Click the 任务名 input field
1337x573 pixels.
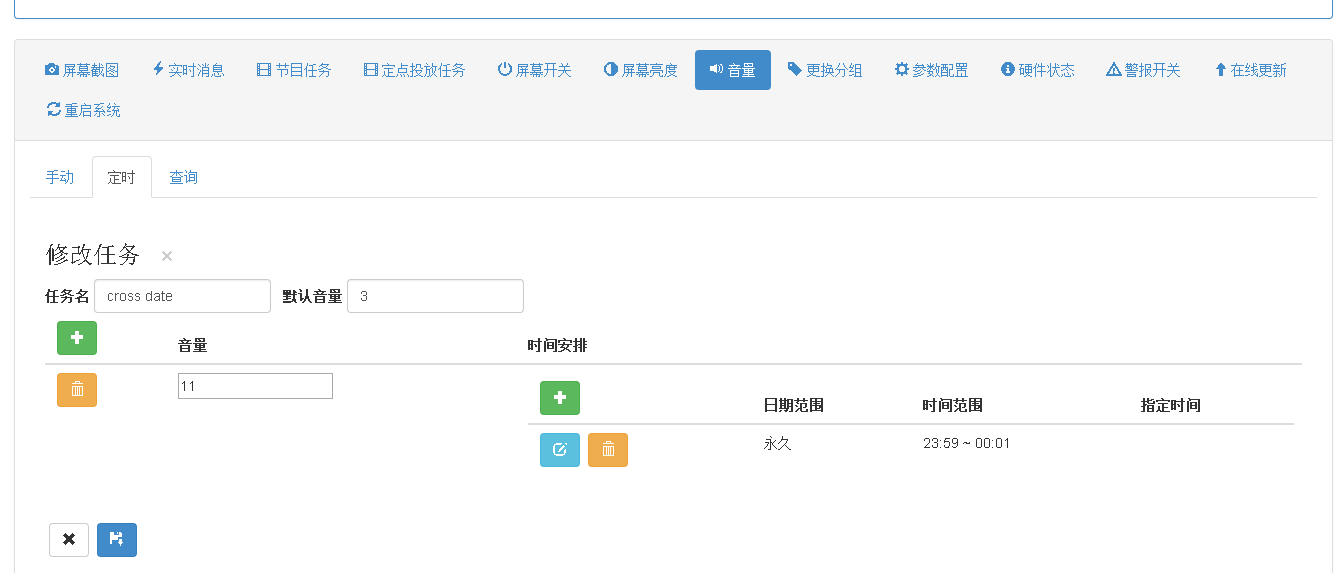coord(182,296)
